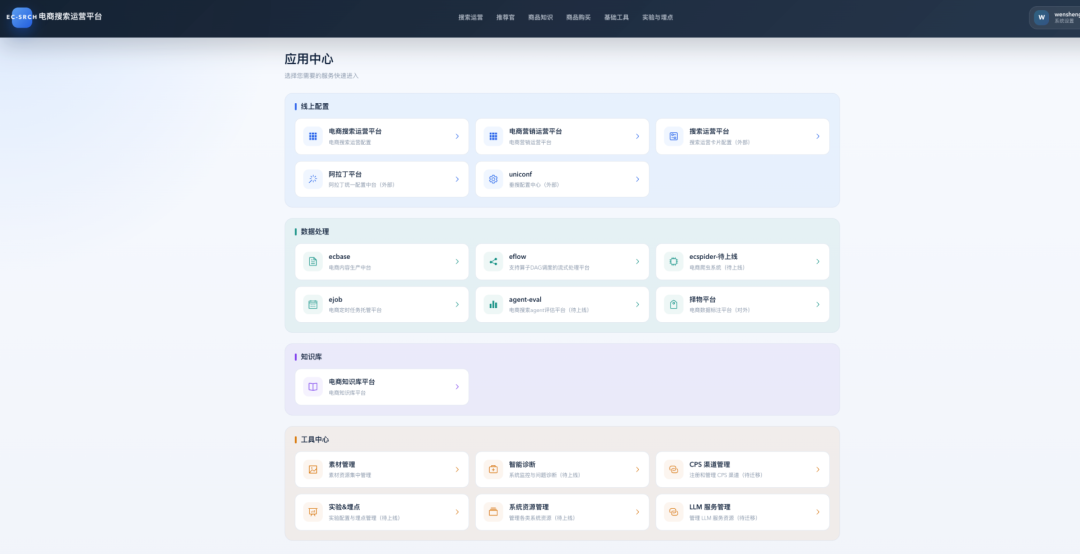The image size is (1080, 554).
Task: Click the grid icon of 电商搜索运营平台 card
Action: [313, 136]
